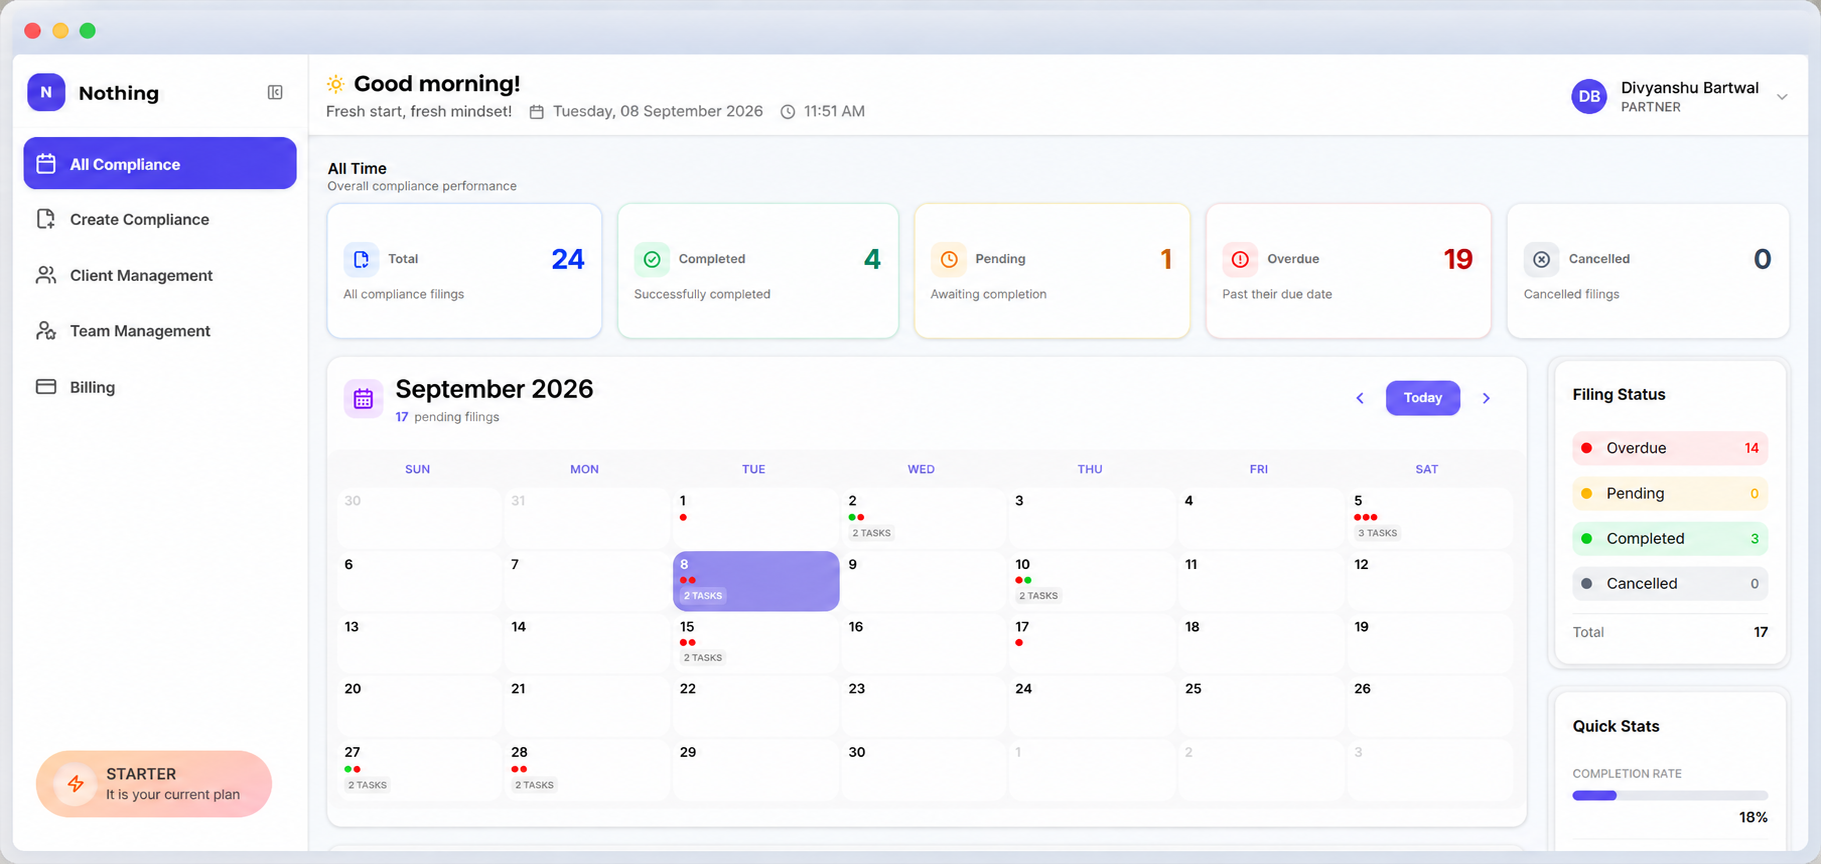The height and width of the screenshot is (864, 1821).
Task: Click the calendar icon beside the date
Action: click(x=536, y=112)
